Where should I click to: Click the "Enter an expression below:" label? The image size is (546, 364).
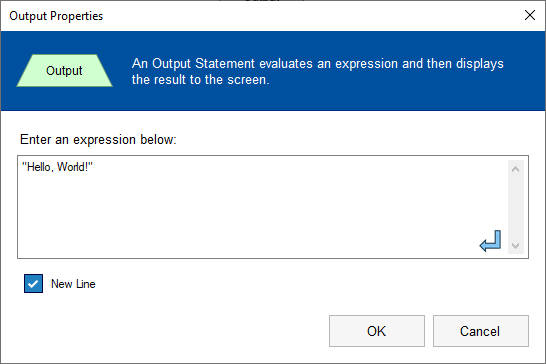point(98,139)
